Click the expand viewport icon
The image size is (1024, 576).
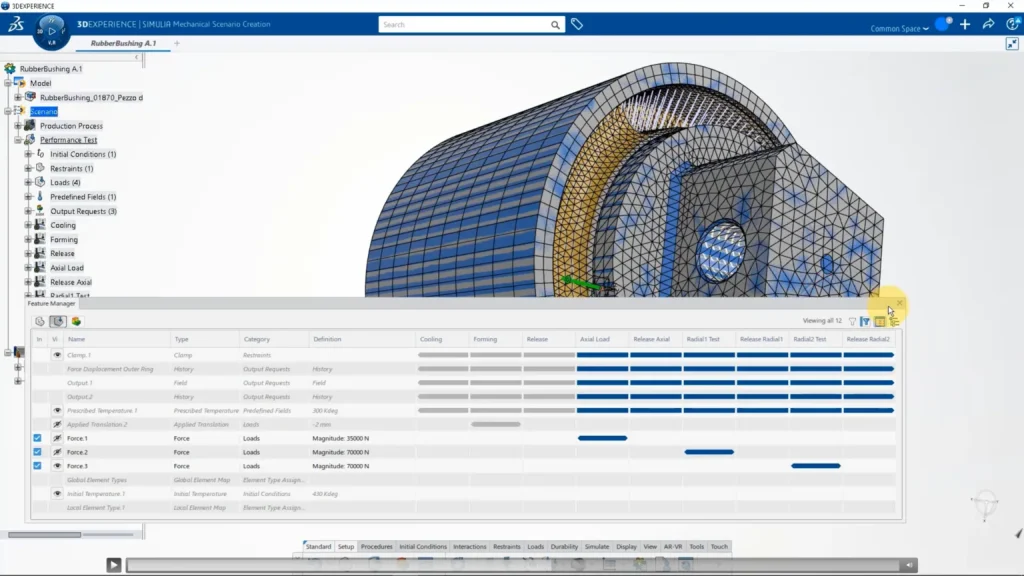point(1012,44)
